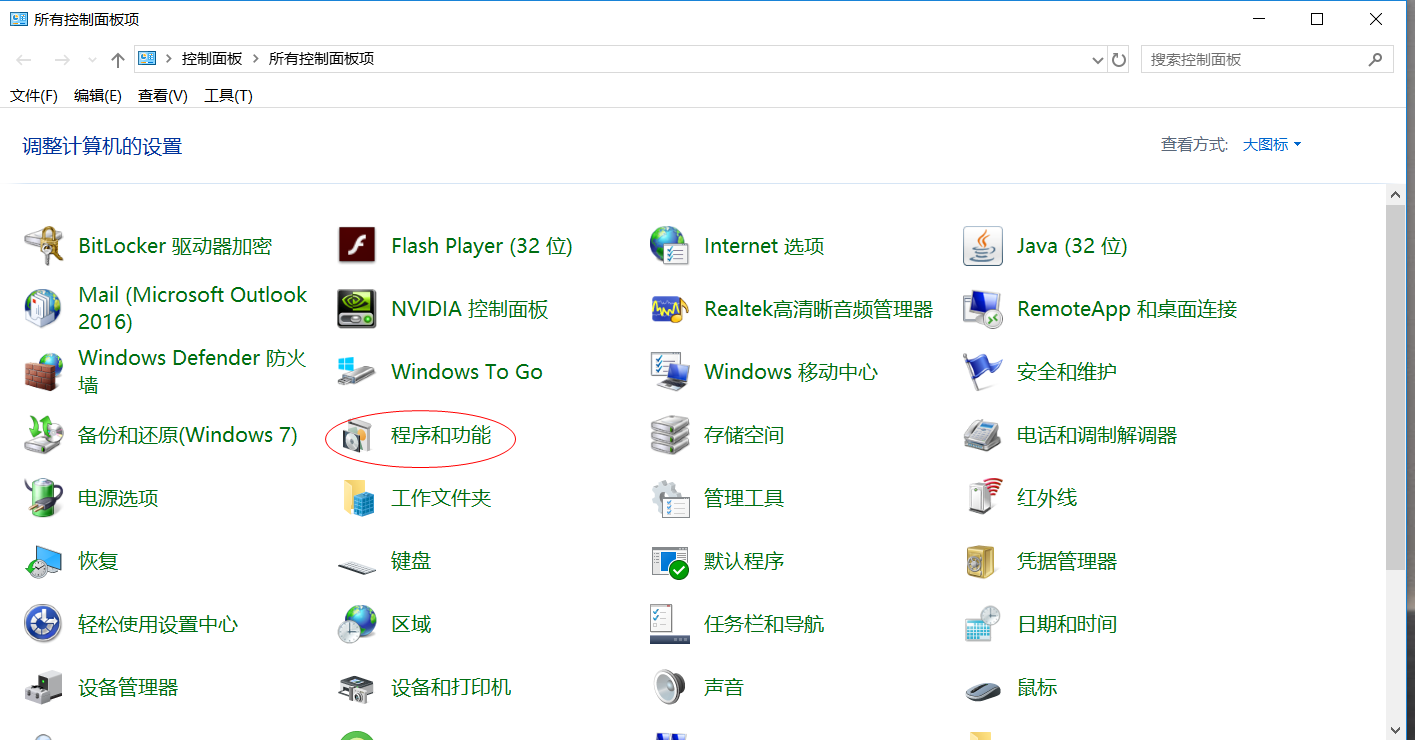Open the 安全和维护 flag icon
This screenshot has height=740, width=1415.
pos(983,372)
